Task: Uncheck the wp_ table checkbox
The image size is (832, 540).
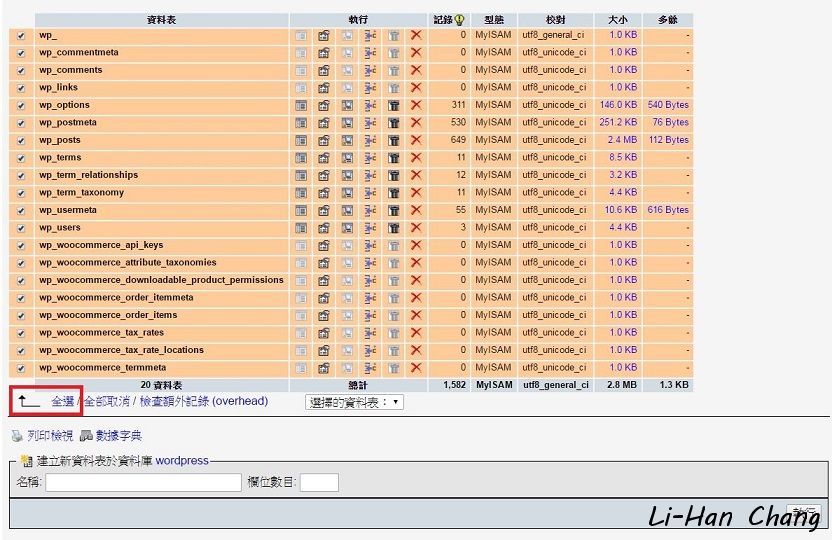Action: pos(21,36)
